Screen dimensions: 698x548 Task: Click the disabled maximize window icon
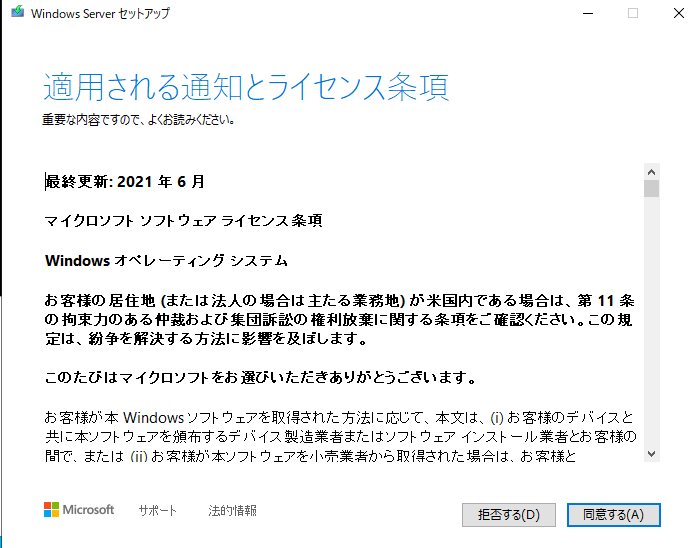[633, 13]
